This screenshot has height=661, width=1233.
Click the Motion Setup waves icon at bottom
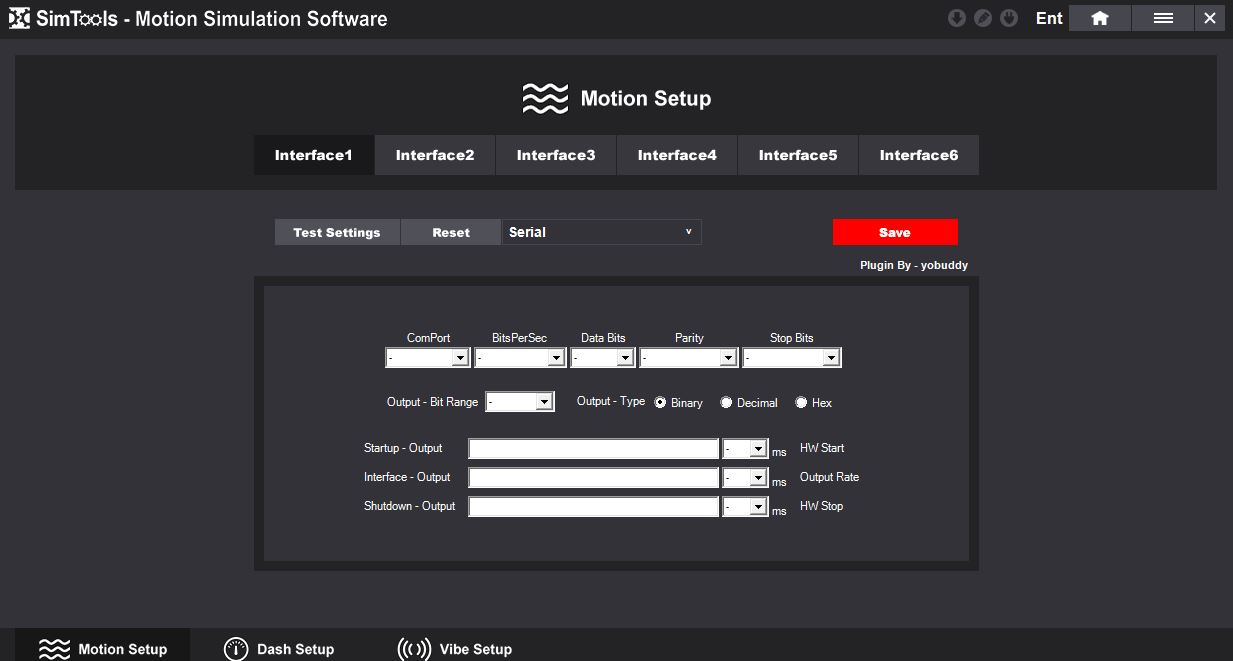coord(54,649)
